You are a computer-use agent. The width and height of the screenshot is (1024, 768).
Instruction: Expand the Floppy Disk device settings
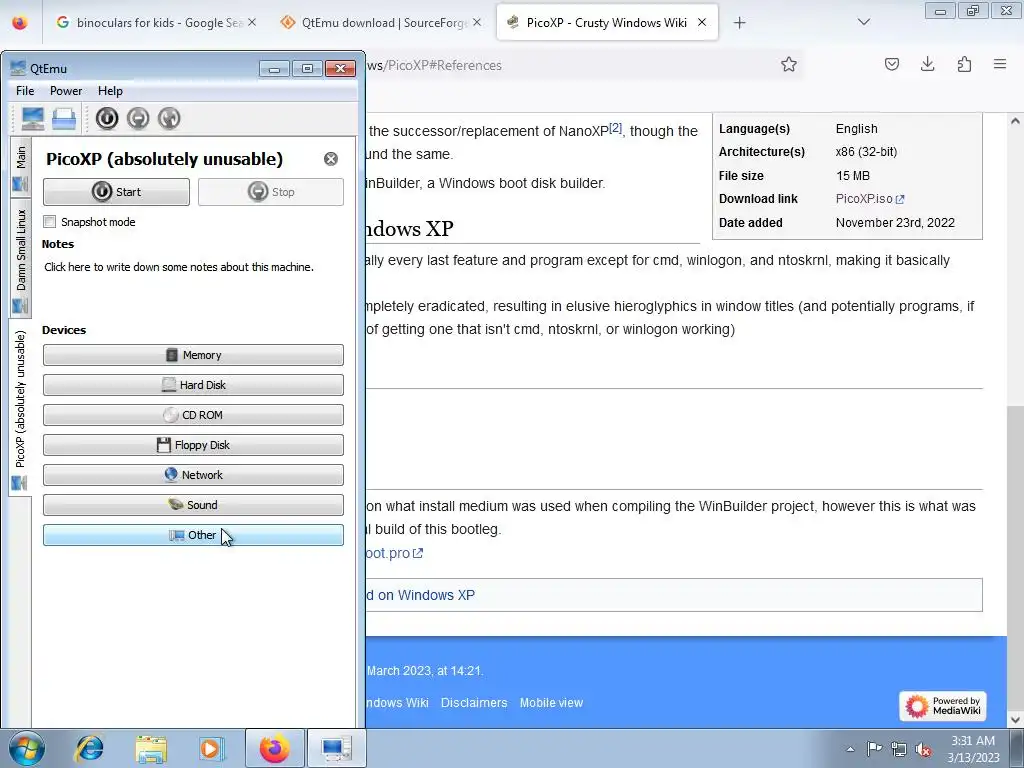[x=193, y=445]
